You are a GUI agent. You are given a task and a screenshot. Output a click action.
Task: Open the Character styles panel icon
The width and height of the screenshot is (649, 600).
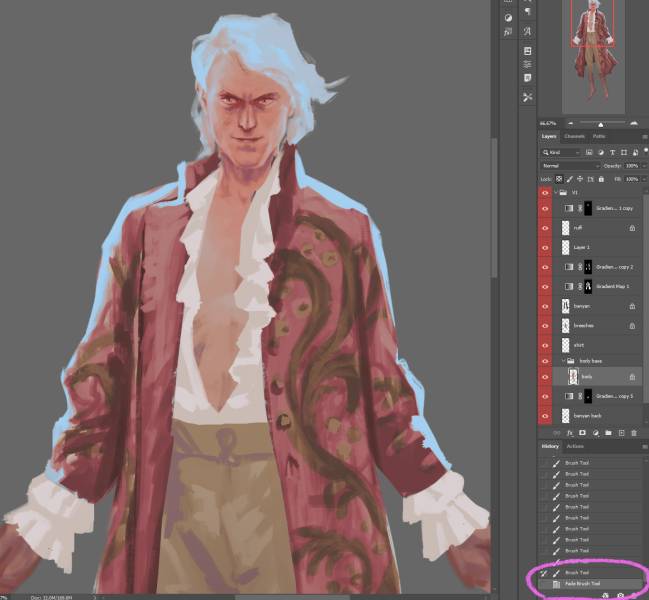[528, 33]
